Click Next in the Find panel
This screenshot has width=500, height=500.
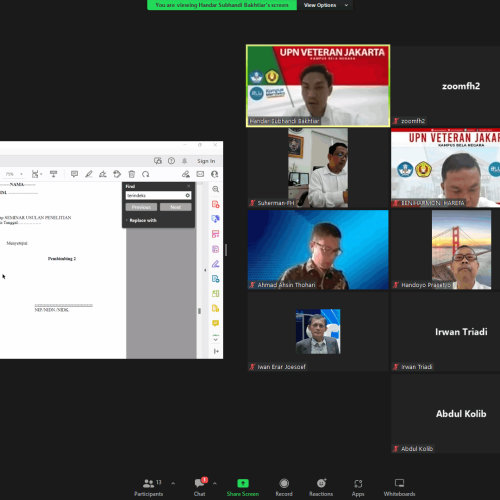coord(176,207)
